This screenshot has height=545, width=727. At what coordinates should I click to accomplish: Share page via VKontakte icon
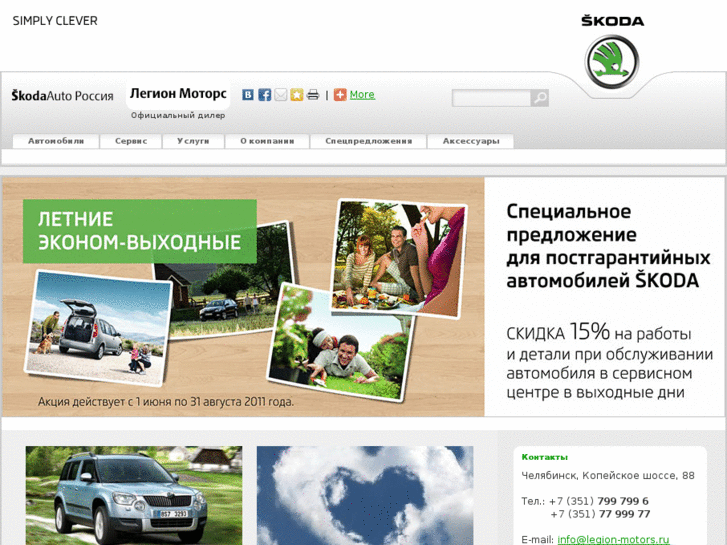coord(248,95)
